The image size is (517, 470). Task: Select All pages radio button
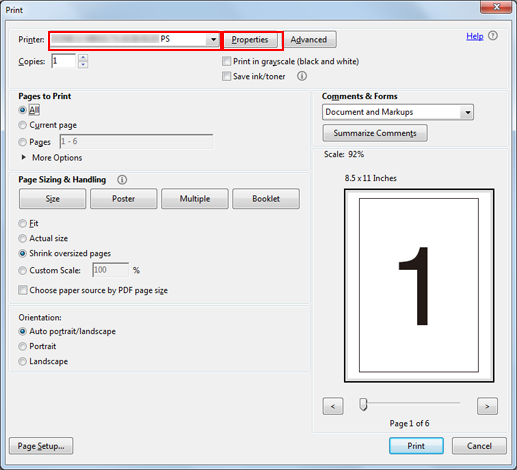pos(22,110)
